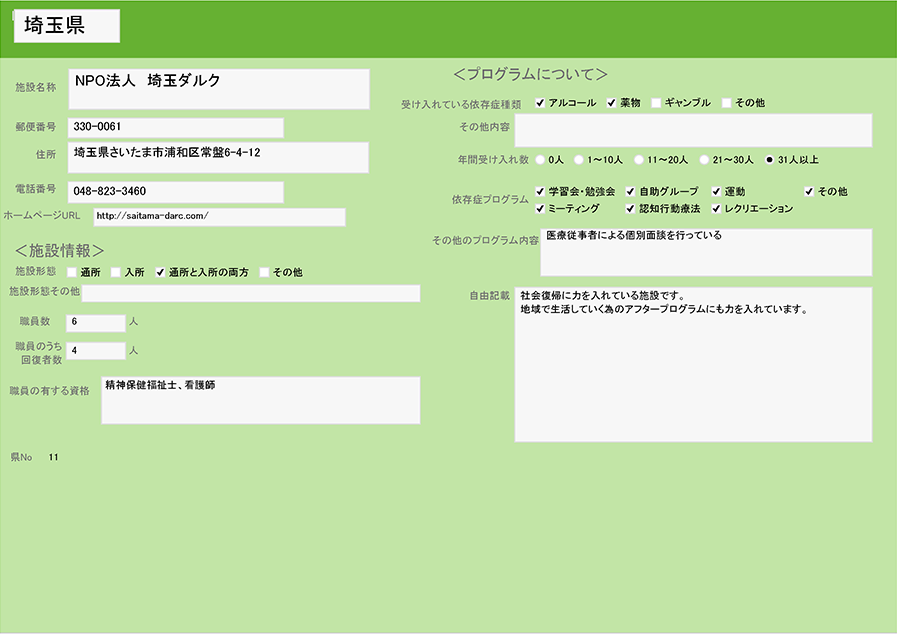Image resolution: width=897 pixels, height=634 pixels.
Task: Check the 通所 facility type checkbox
Action: [x=72, y=272]
